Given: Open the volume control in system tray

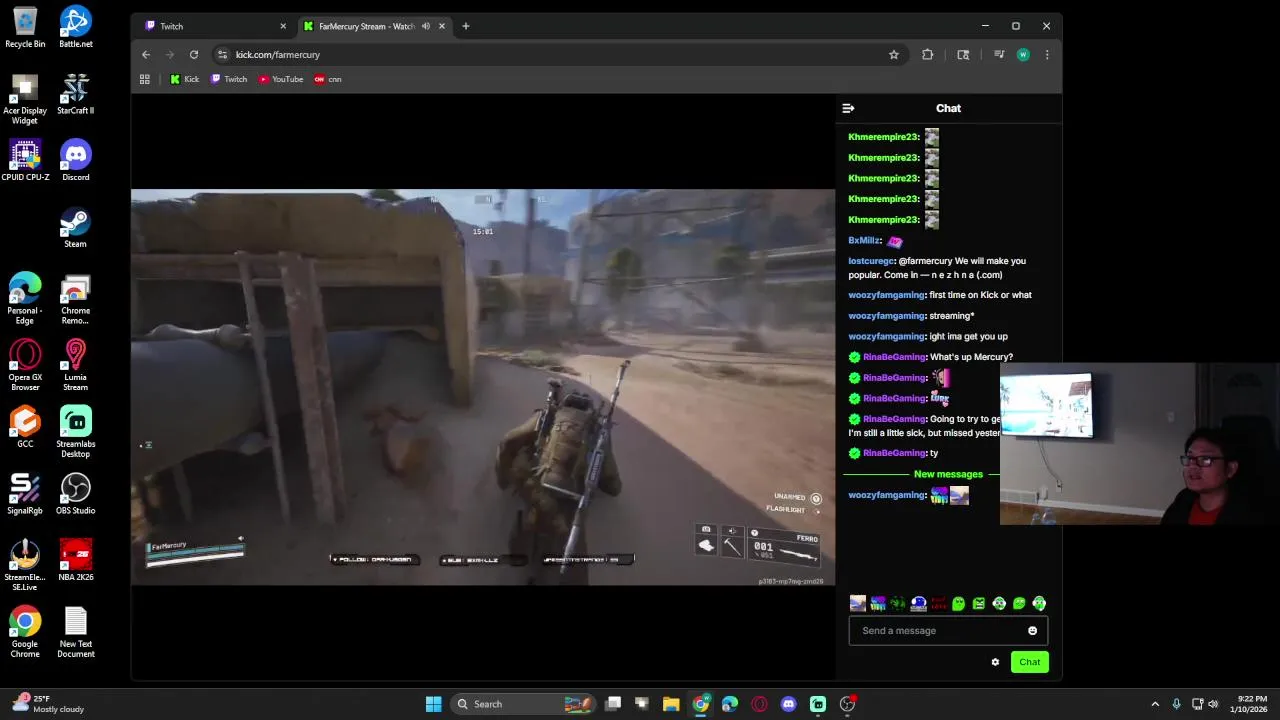Looking at the screenshot, I should coord(1213,704).
